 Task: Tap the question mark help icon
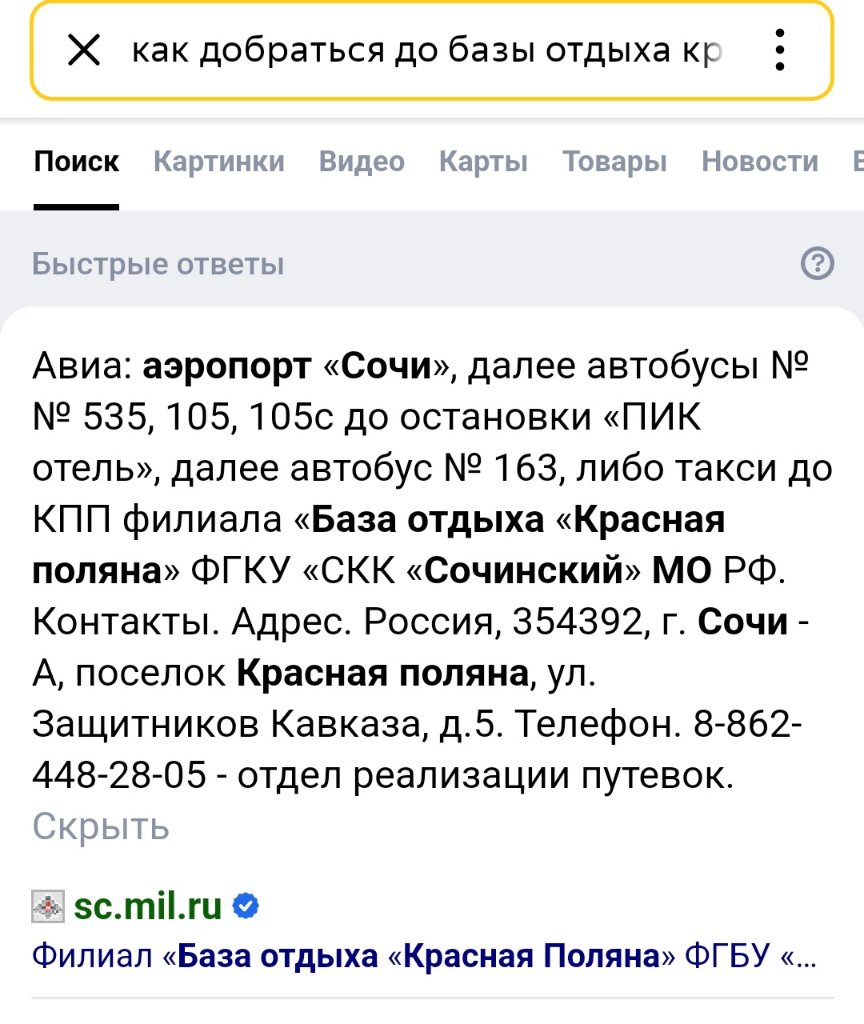818,264
